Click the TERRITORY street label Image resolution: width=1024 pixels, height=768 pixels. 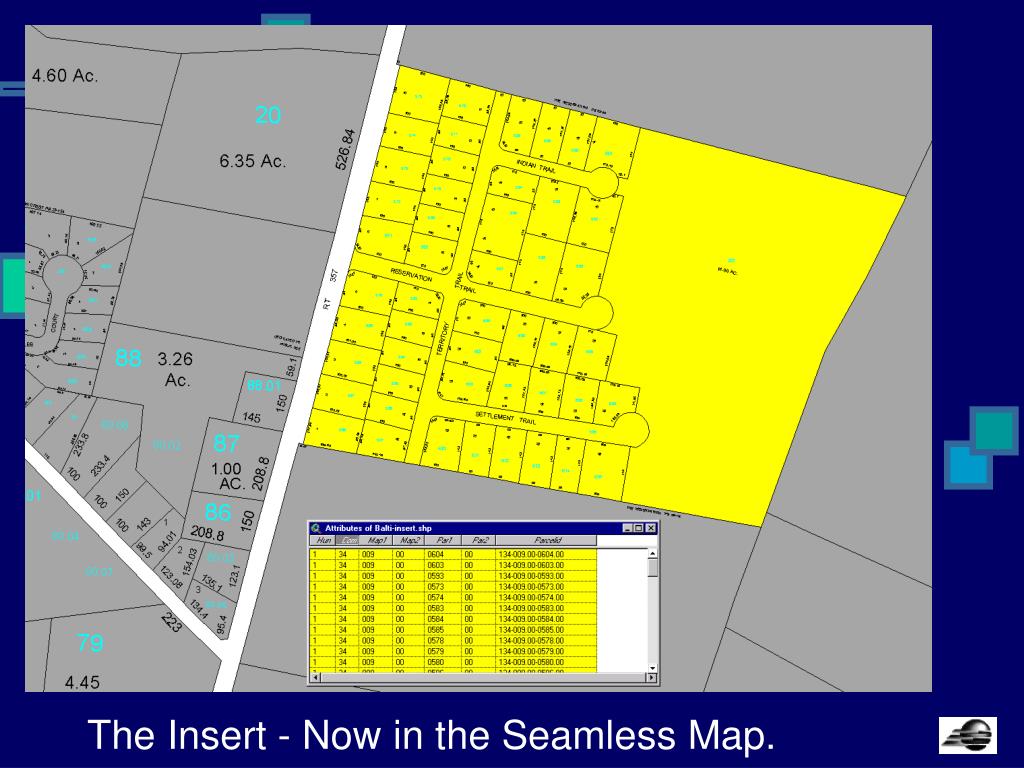click(x=443, y=338)
